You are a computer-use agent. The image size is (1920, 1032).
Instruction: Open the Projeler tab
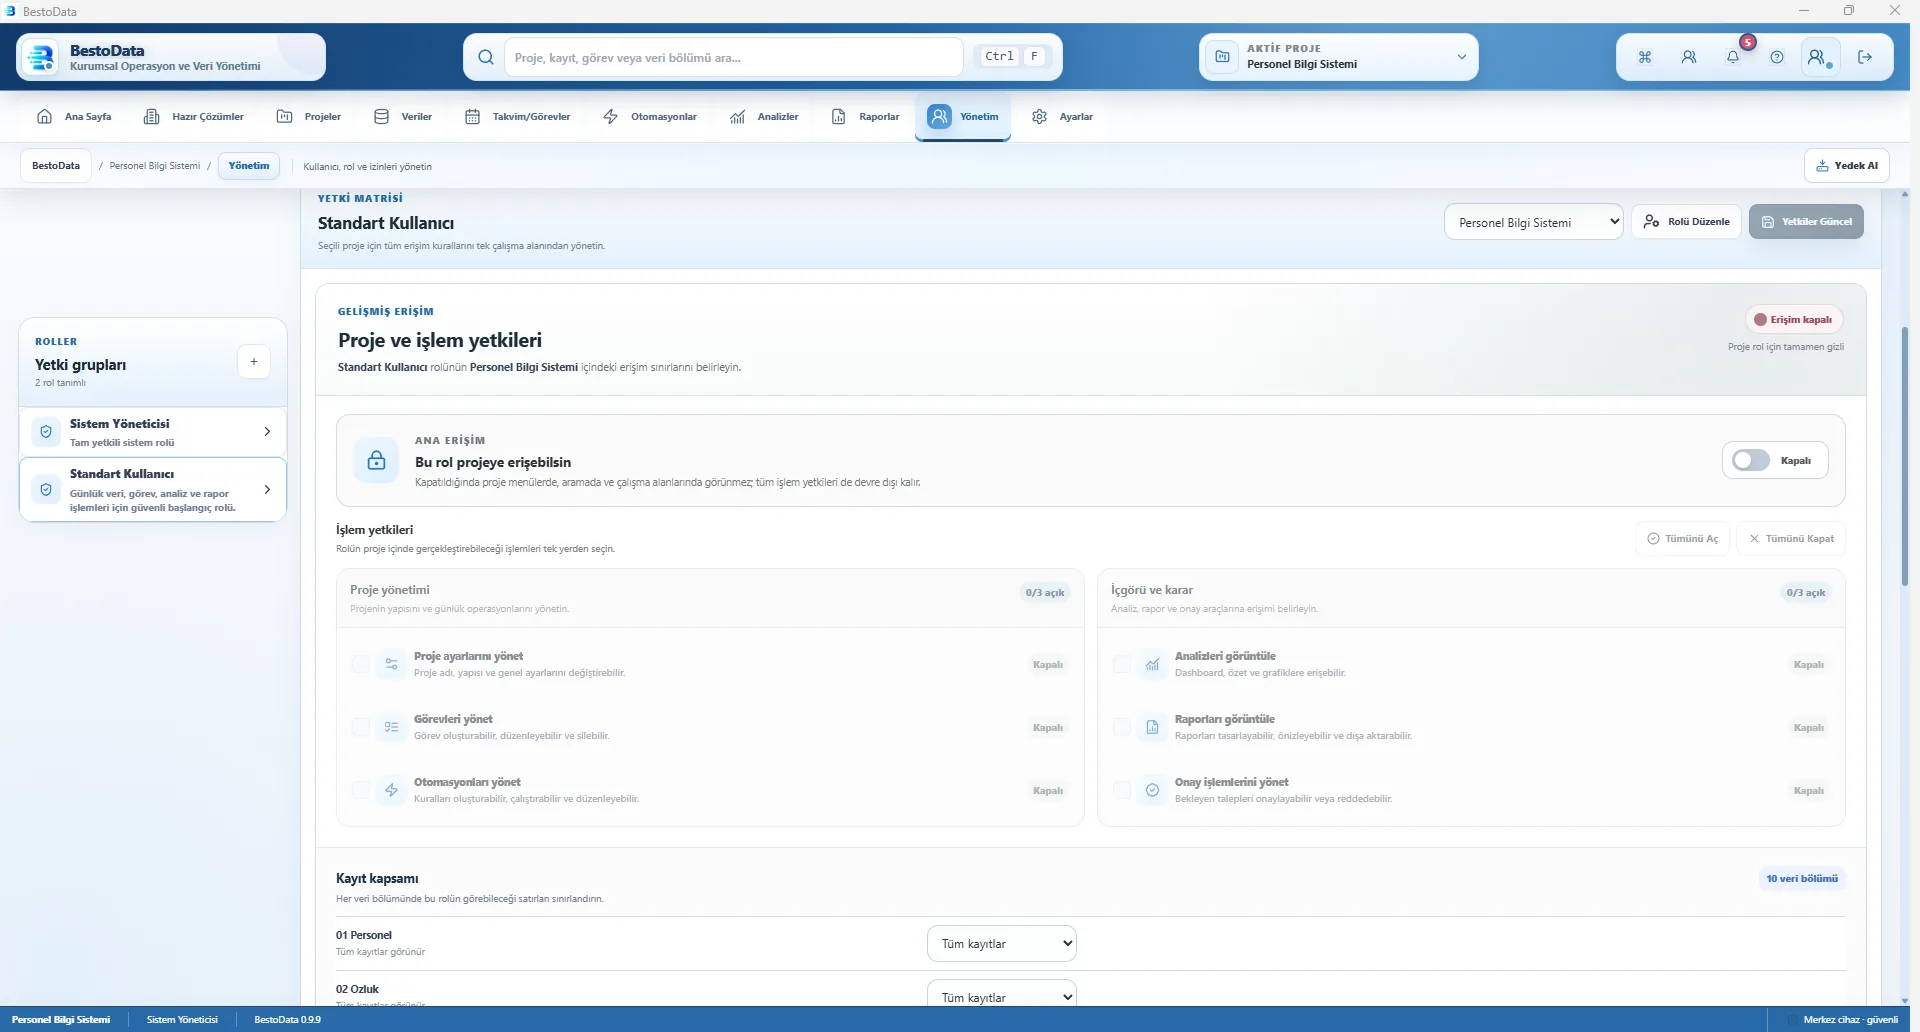[309, 117]
